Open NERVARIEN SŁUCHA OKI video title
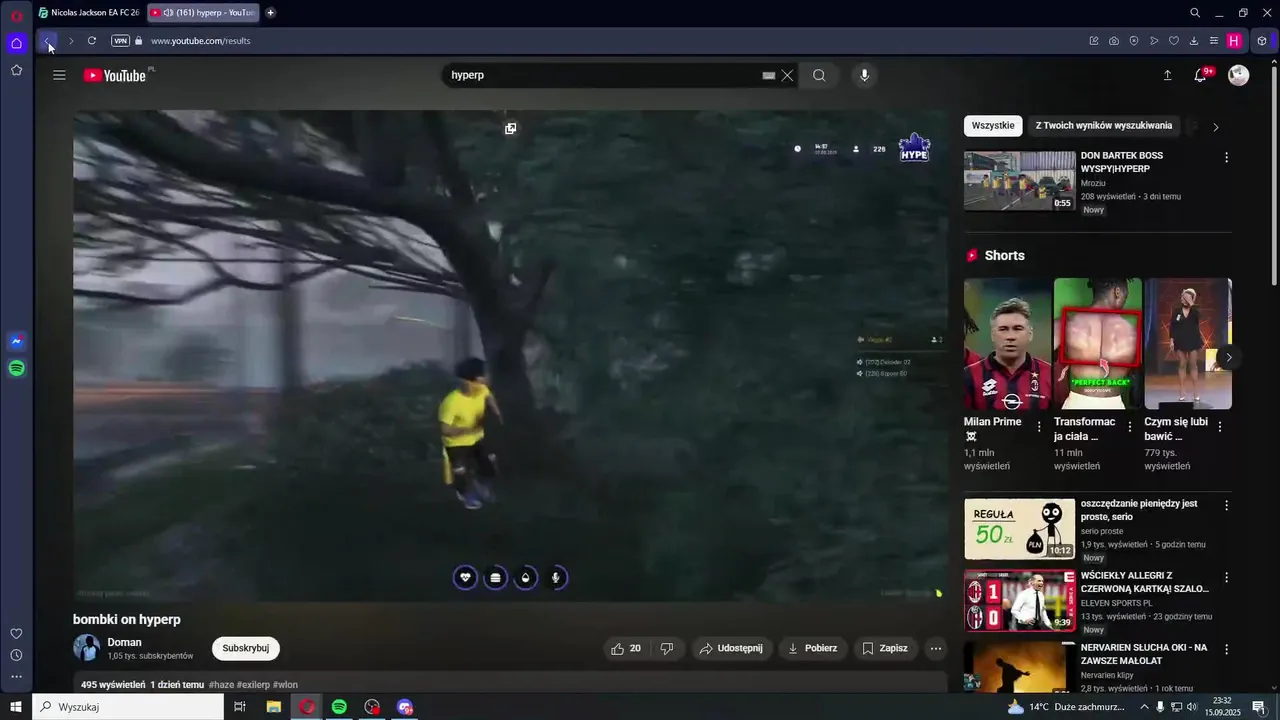This screenshot has height=720, width=1280. pyautogui.click(x=1144, y=654)
